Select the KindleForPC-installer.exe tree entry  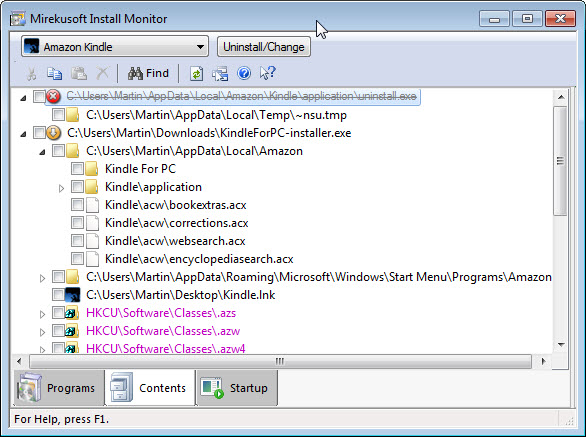(209, 133)
